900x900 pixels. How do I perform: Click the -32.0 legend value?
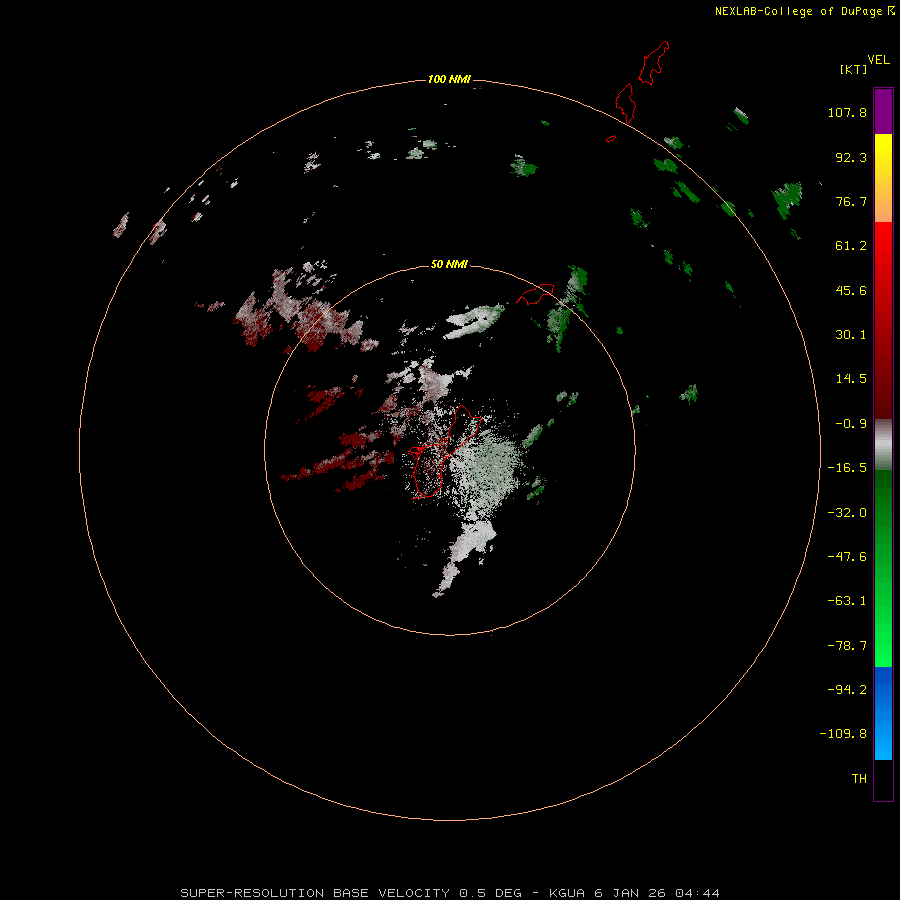(x=847, y=513)
